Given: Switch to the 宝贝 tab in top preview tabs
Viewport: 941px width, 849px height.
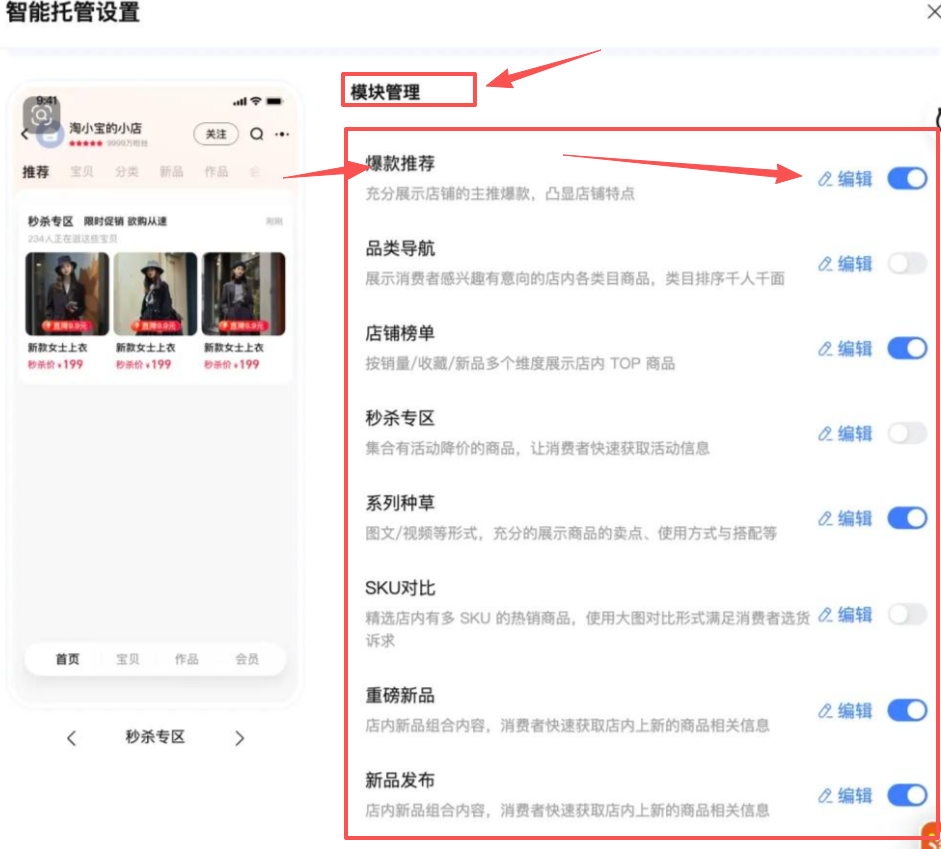Looking at the screenshot, I should pos(82,172).
